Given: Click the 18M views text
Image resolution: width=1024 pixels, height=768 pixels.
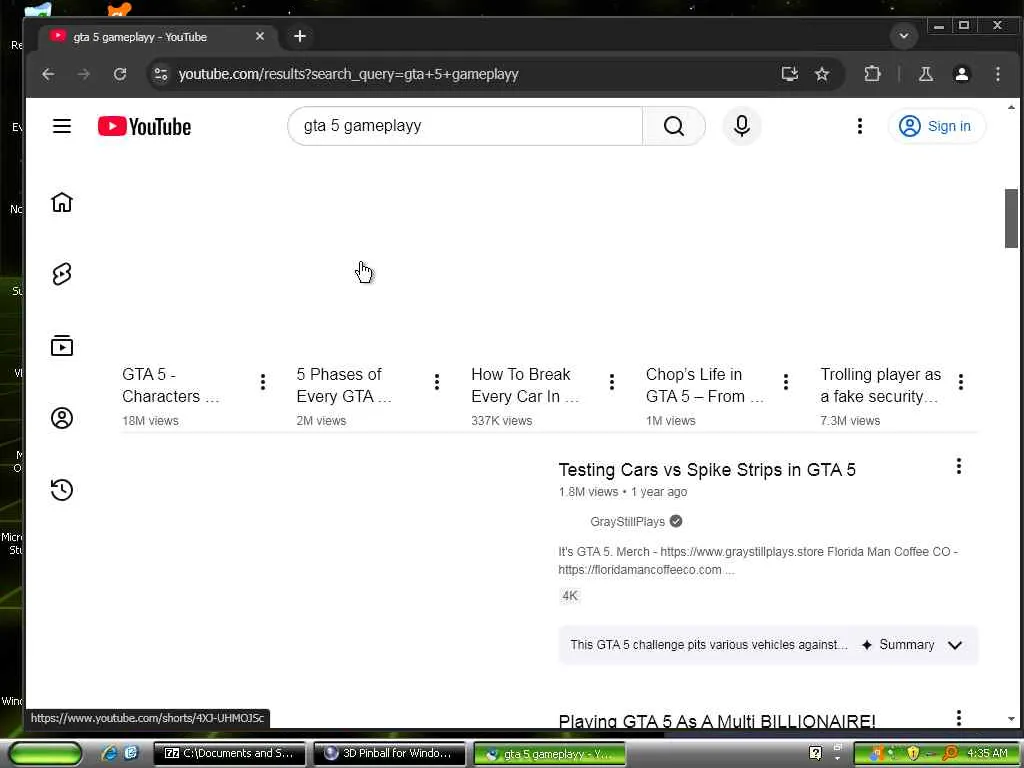Looking at the screenshot, I should coord(150,421).
